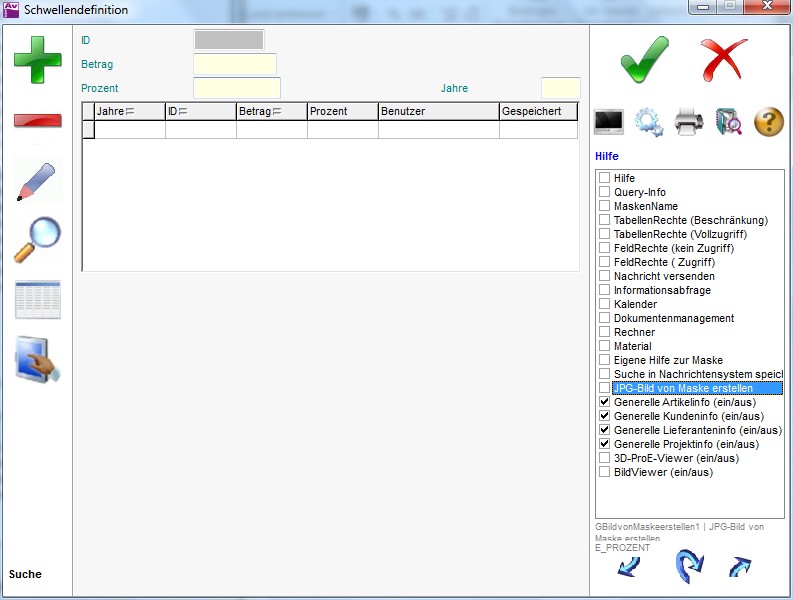This screenshot has height=600, width=793.
Task: Enable the BildViewer checkbox
Action: pos(604,472)
